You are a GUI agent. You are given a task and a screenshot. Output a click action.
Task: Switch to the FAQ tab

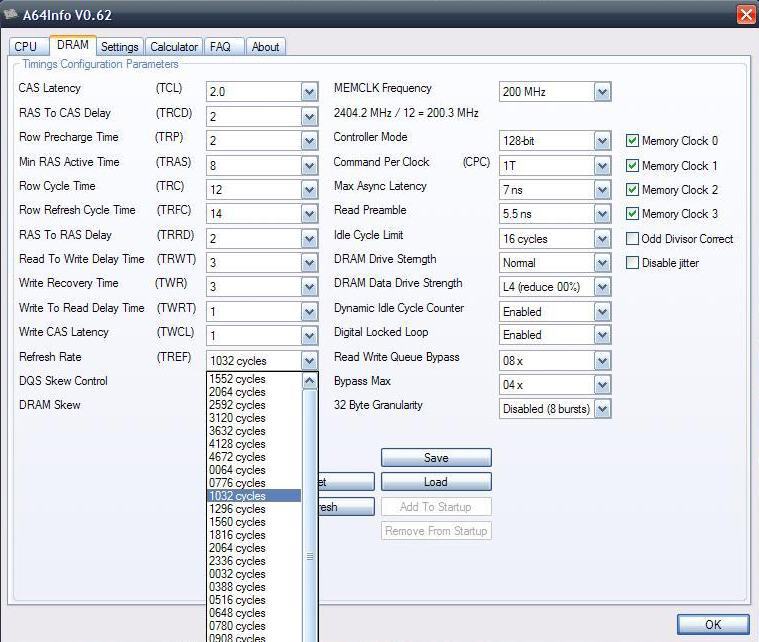point(224,47)
